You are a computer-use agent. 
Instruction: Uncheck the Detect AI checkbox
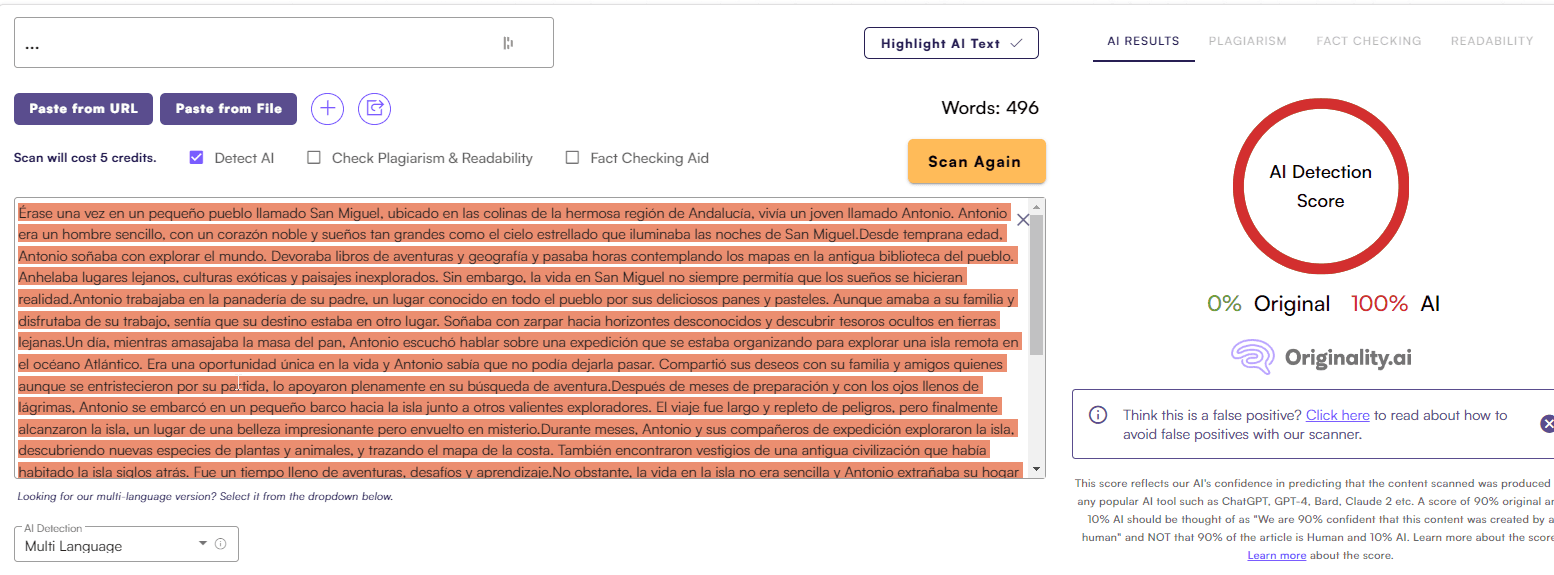coord(197,157)
